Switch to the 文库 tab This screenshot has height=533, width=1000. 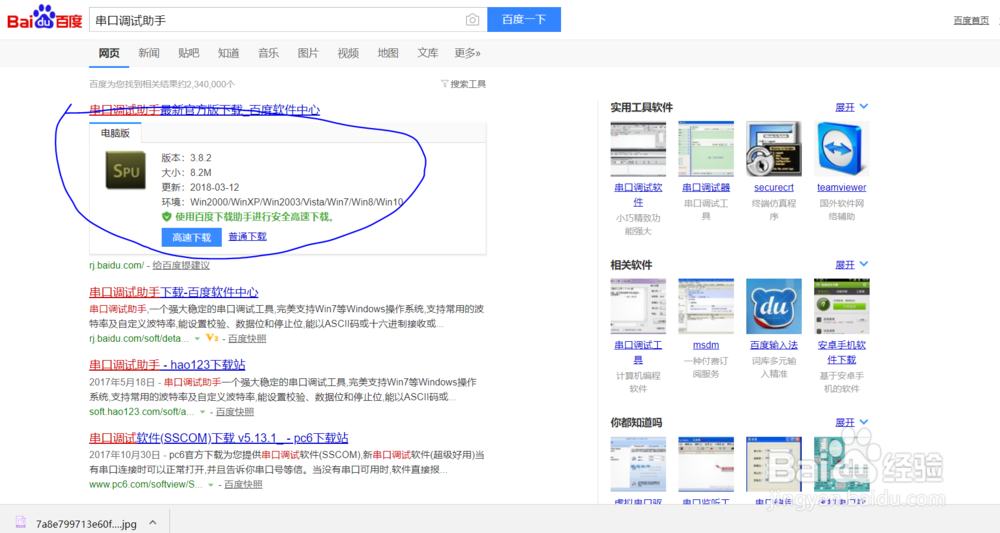pyautogui.click(x=427, y=53)
